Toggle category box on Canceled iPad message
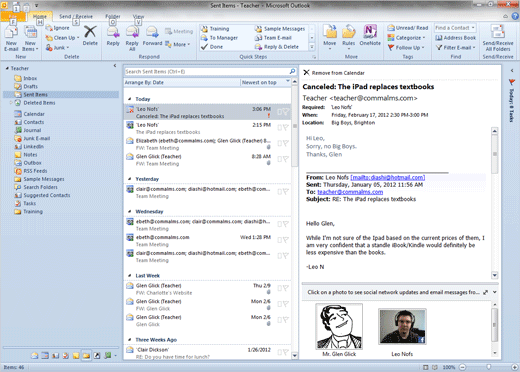The width and height of the screenshot is (520, 372). click(x=280, y=112)
